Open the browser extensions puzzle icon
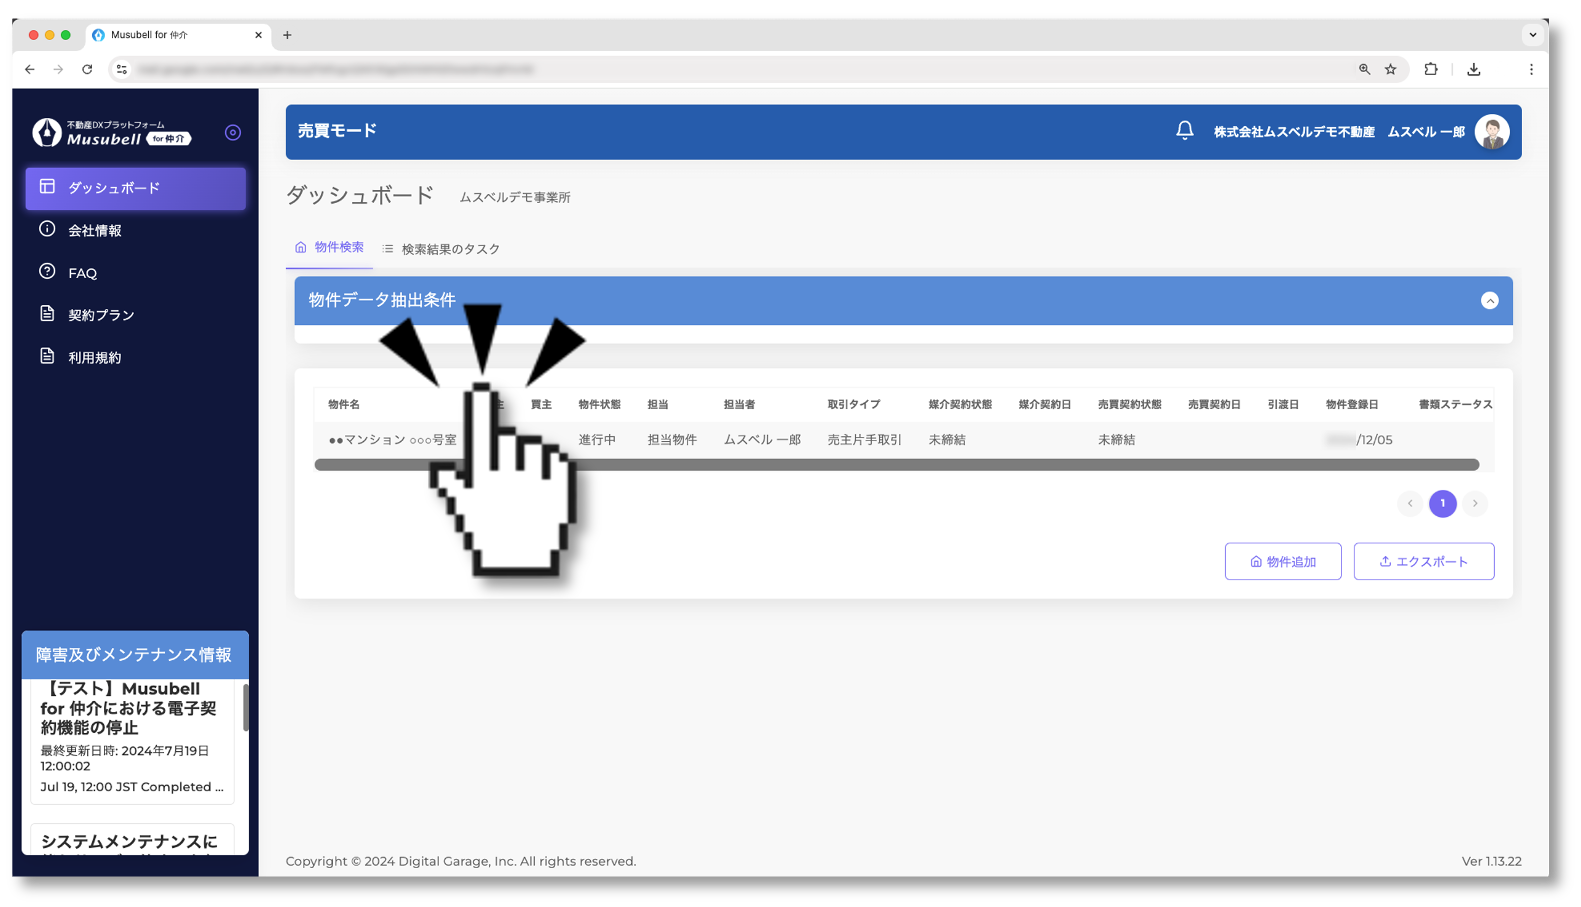 click(1431, 69)
